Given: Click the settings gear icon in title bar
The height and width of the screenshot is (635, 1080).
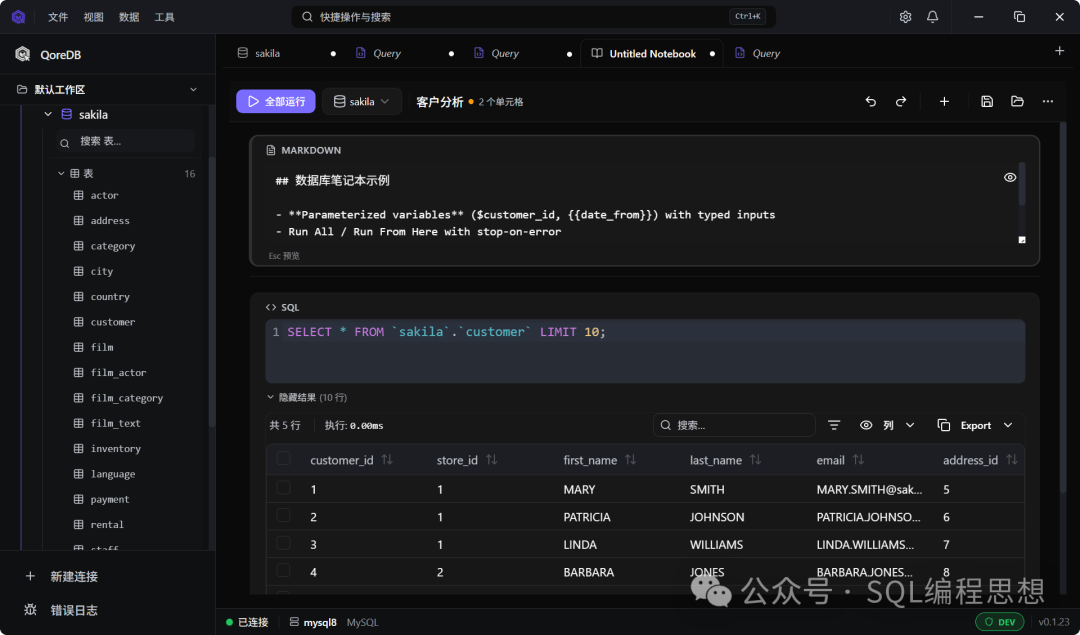Looking at the screenshot, I should click(x=905, y=17).
